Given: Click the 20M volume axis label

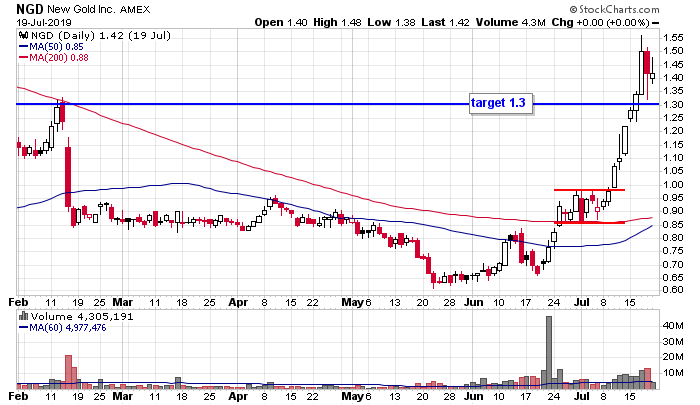Looking at the screenshot, I should tap(673, 357).
